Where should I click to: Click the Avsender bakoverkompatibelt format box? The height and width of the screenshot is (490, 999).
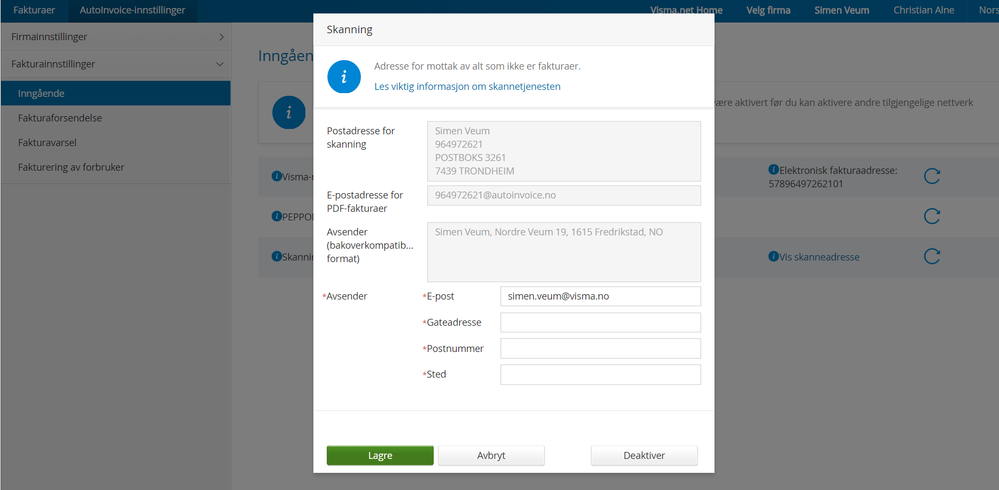coord(564,252)
